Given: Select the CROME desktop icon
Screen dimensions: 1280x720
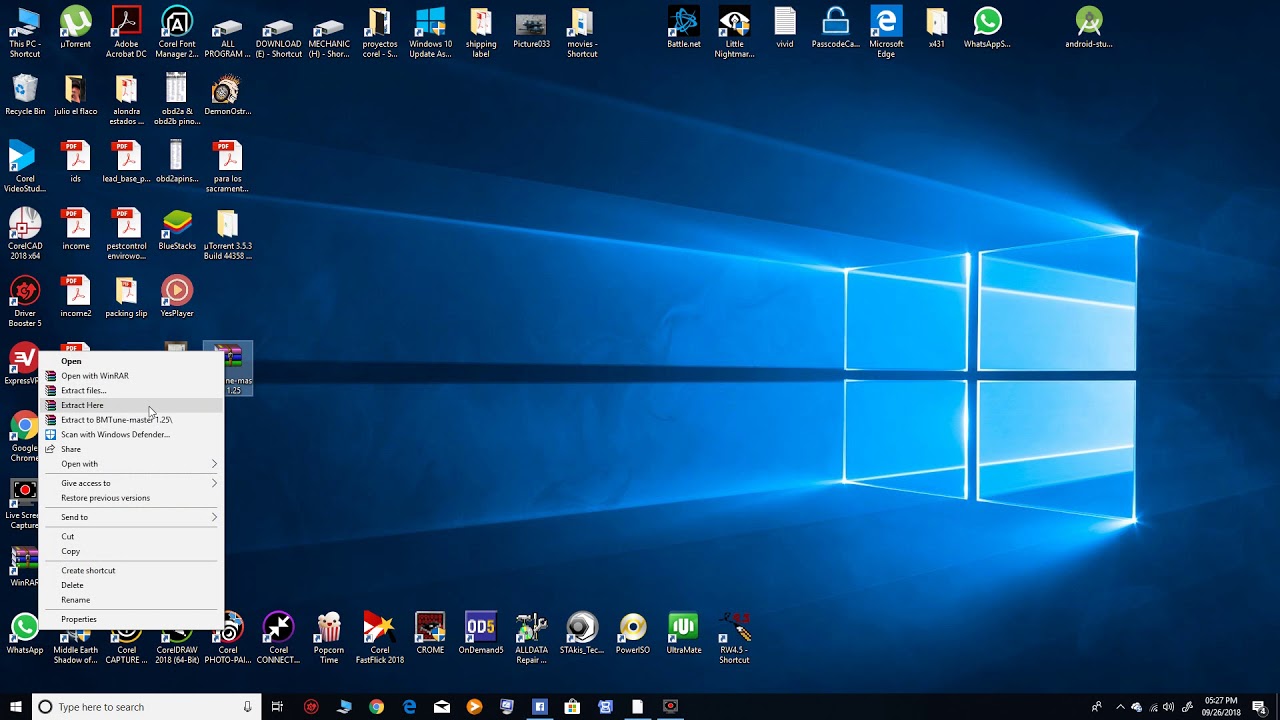Looking at the screenshot, I should 430,633.
